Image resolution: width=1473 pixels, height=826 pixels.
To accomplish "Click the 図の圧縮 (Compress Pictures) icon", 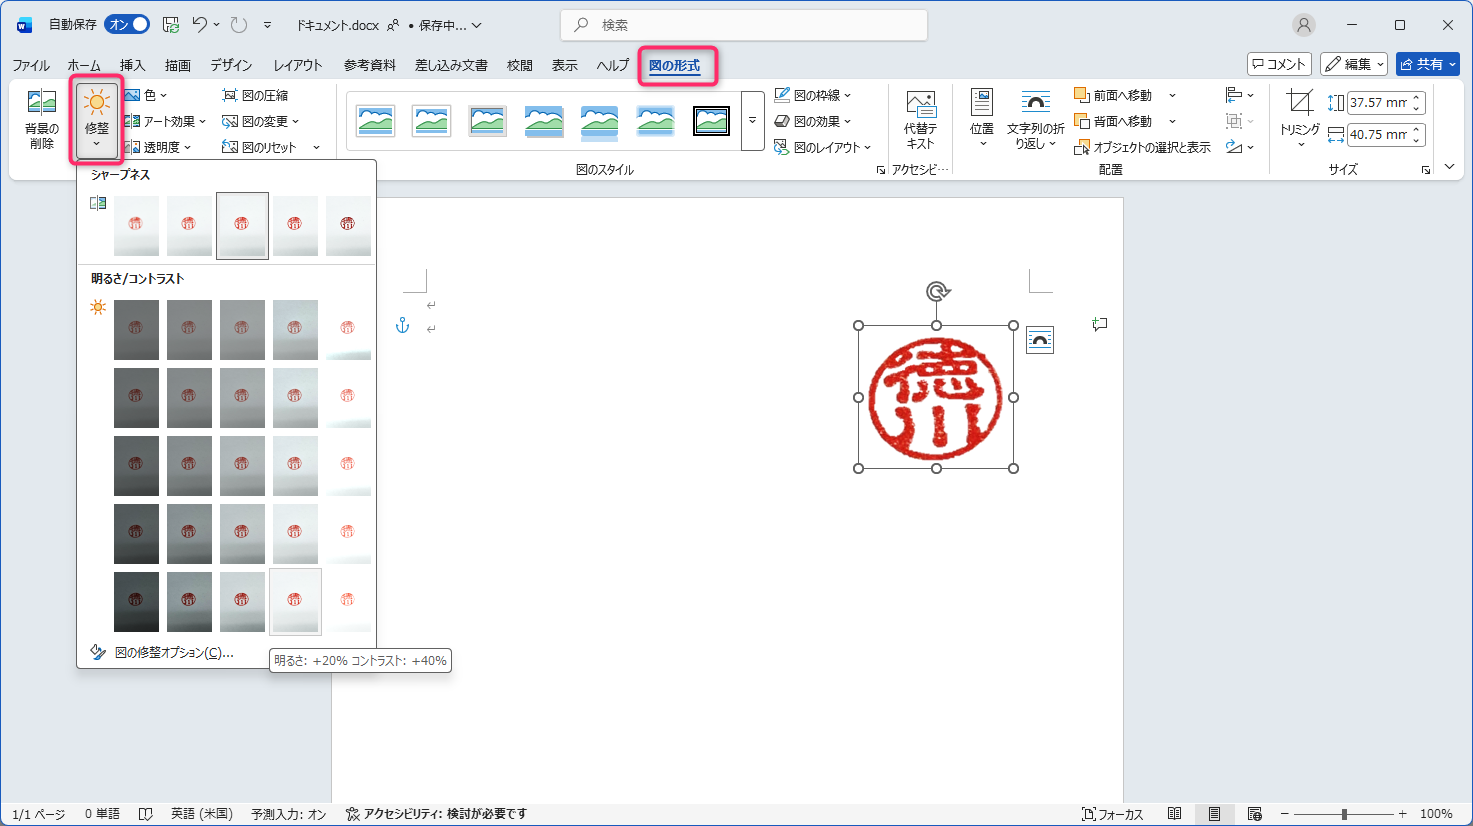I will 230,96.
